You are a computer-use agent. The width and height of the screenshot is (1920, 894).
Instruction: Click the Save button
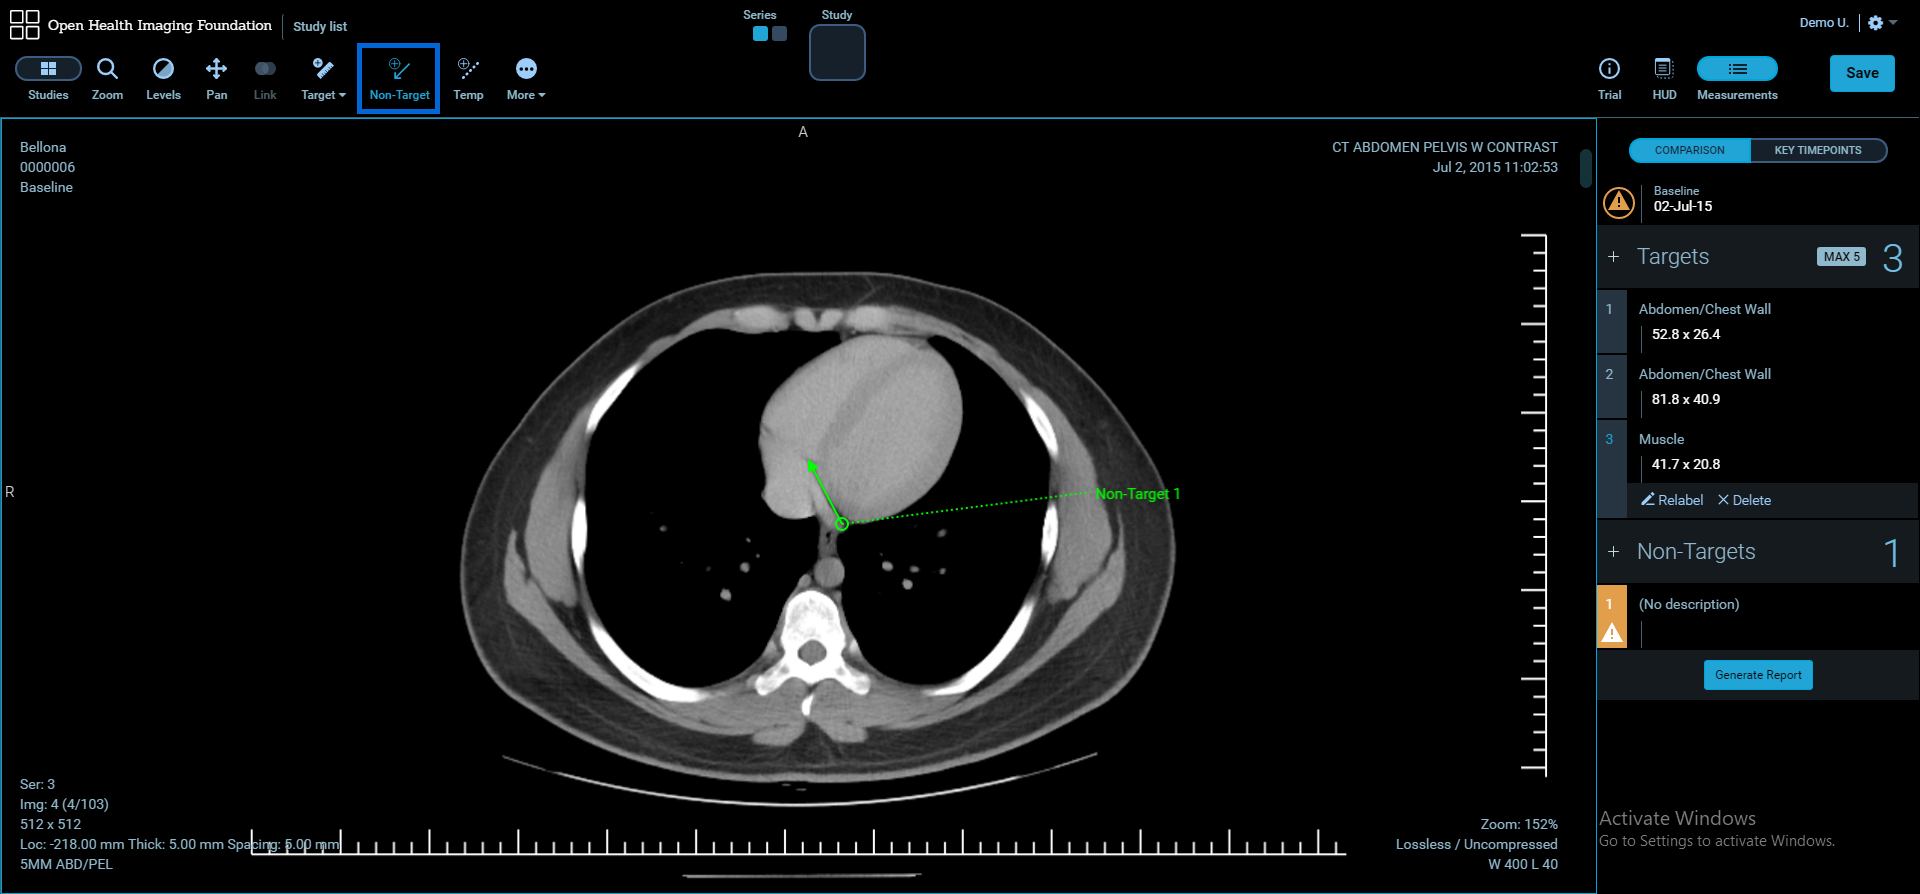coord(1861,73)
